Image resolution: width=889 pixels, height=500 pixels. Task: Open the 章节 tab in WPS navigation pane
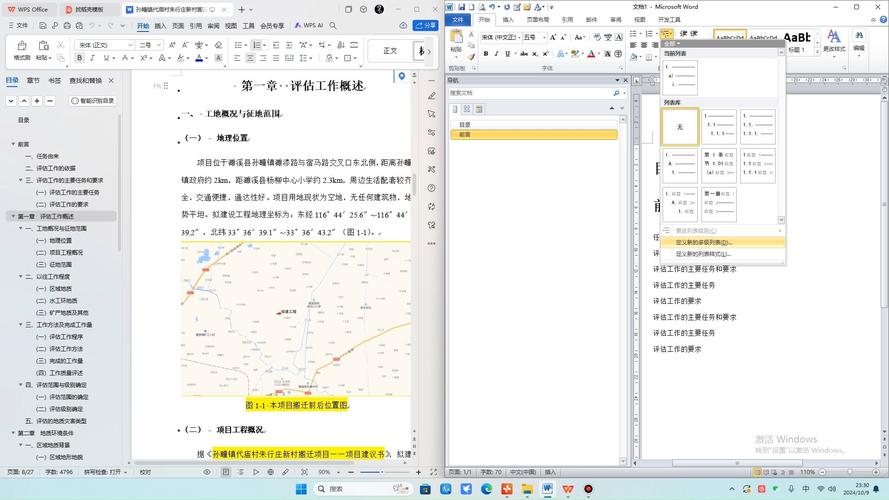click(33, 80)
